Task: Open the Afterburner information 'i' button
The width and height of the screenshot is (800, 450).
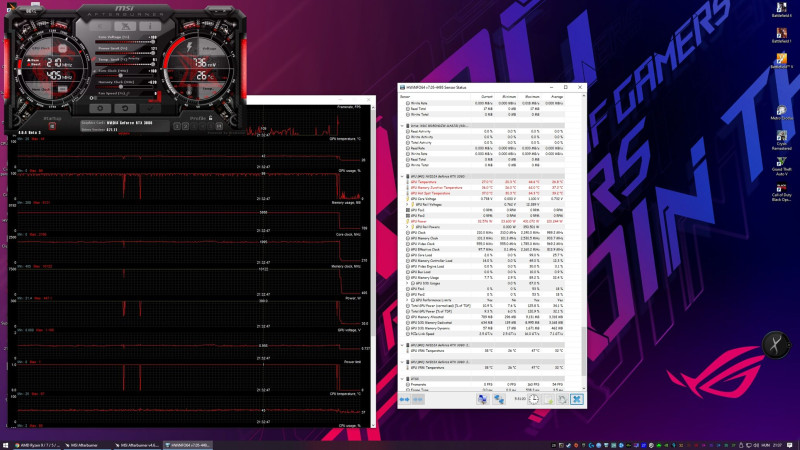Action: point(150,26)
